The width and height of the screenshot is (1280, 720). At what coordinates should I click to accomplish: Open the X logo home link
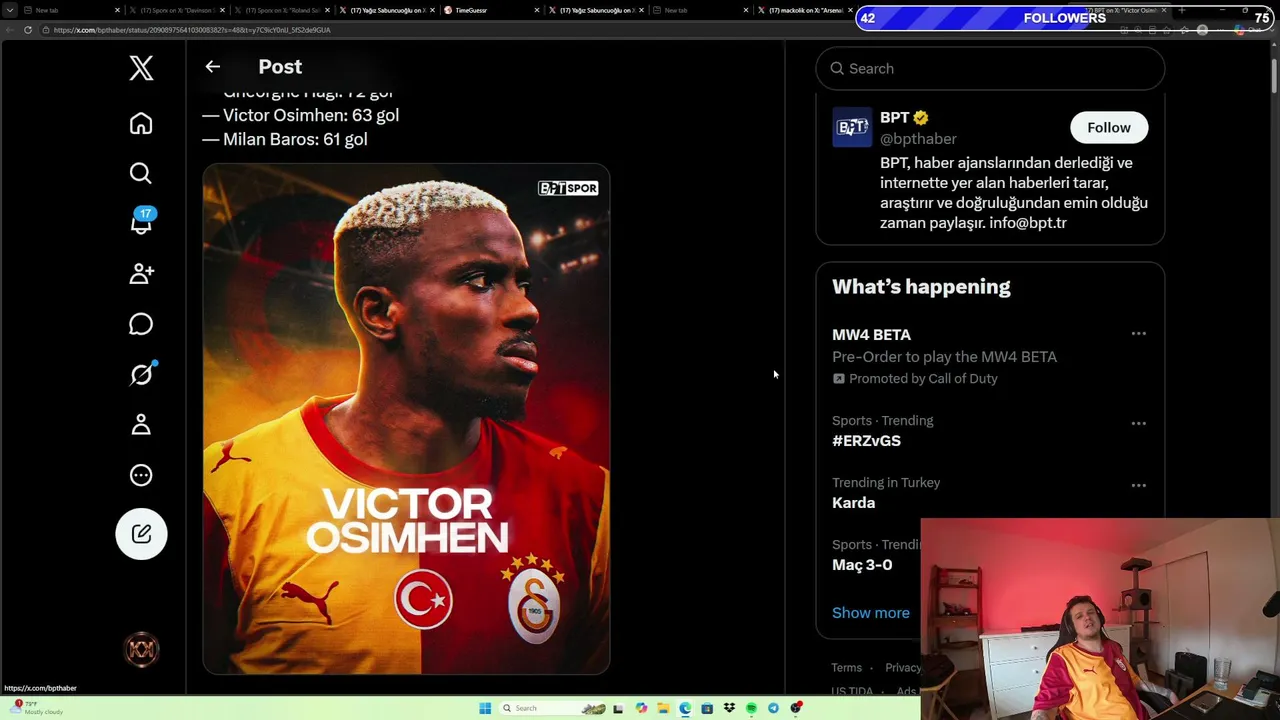click(x=141, y=68)
